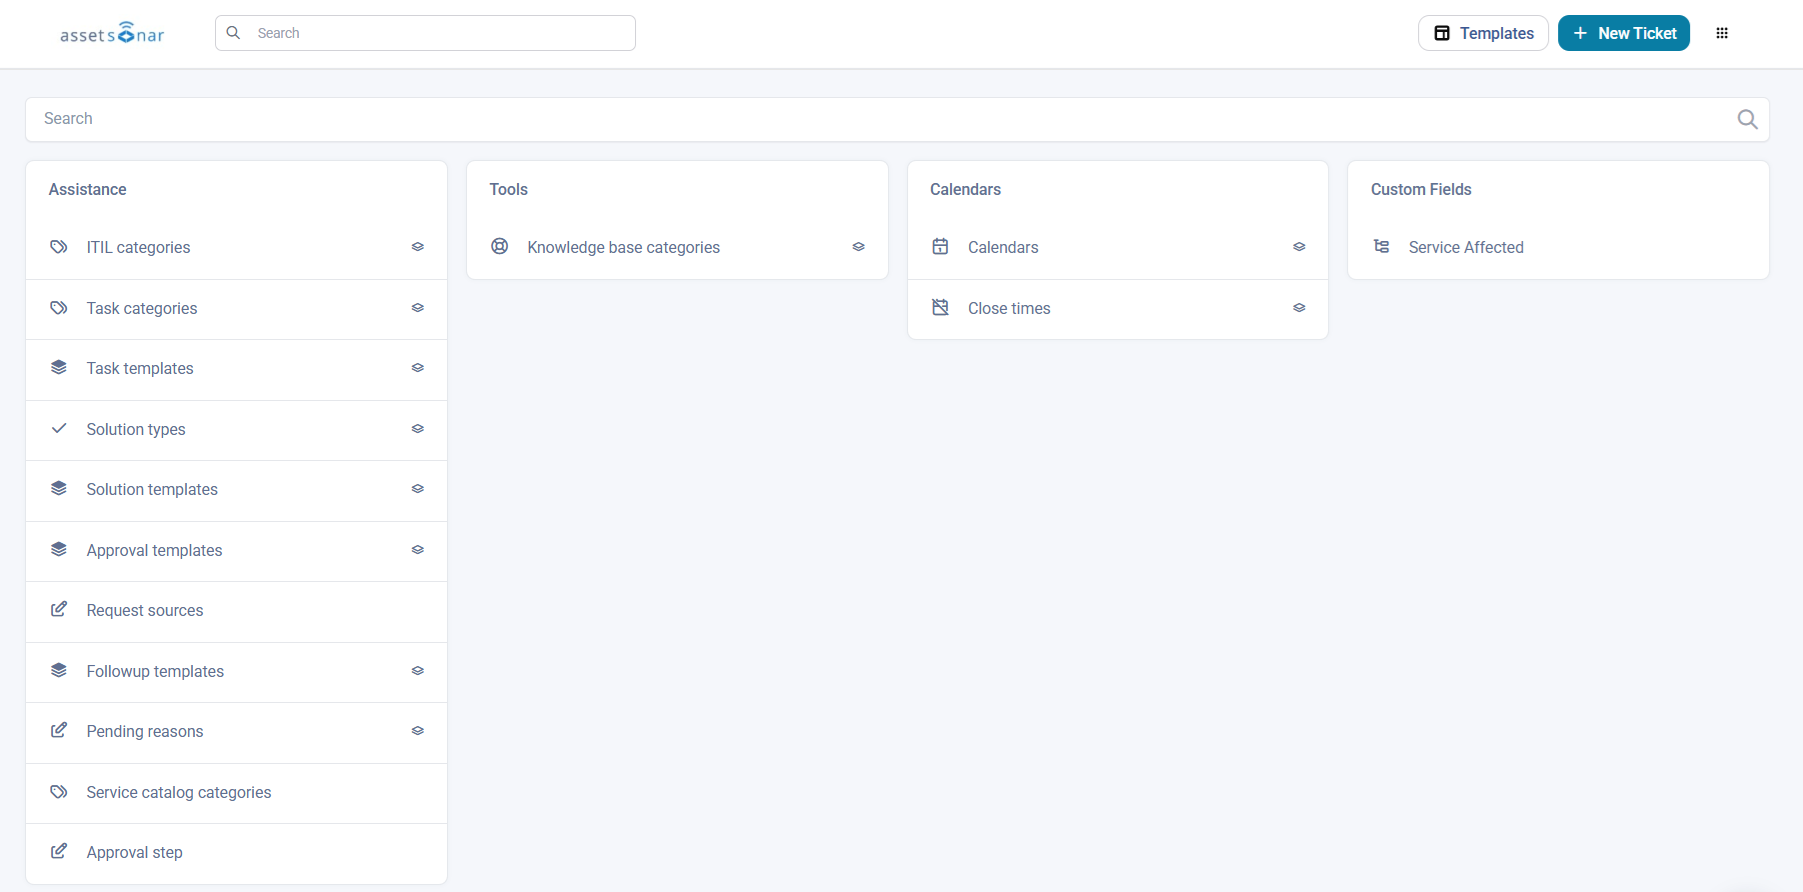Open Pending reasons

(145, 732)
